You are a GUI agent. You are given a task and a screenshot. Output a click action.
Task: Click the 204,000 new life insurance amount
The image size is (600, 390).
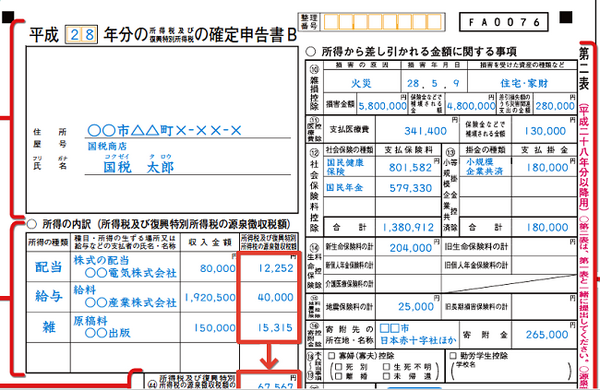coord(411,248)
